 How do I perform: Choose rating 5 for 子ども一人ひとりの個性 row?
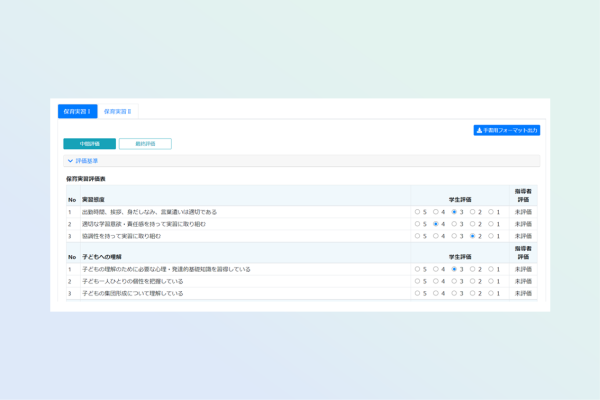[x=418, y=281]
